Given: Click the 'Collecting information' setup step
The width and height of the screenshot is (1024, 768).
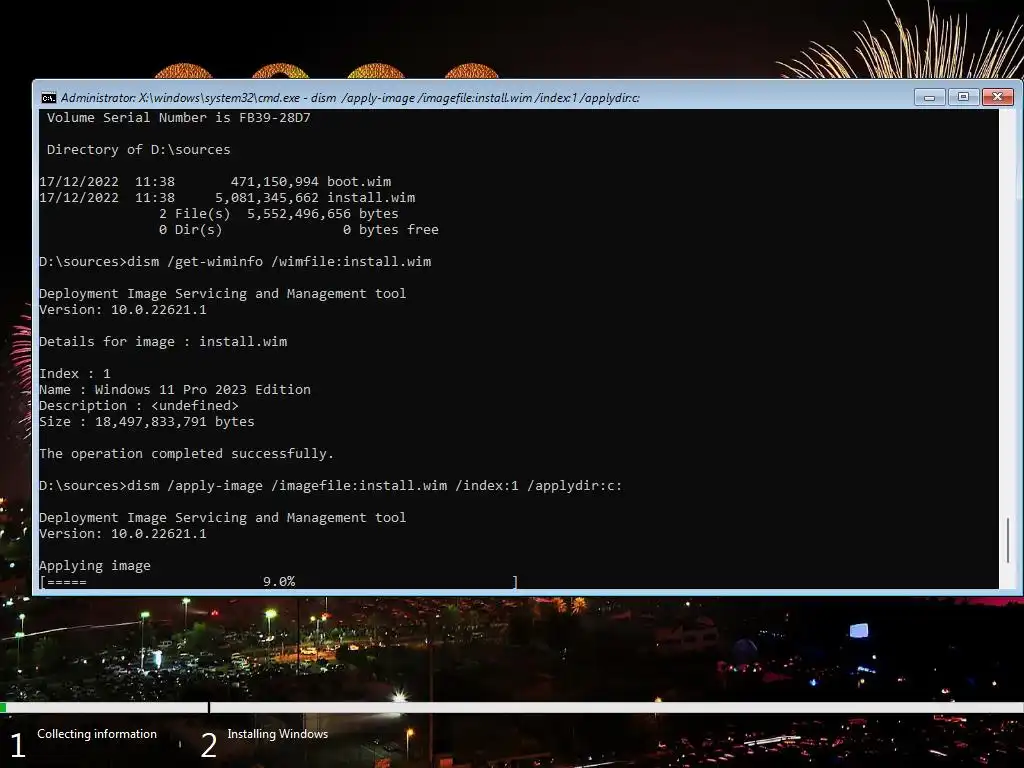Looking at the screenshot, I should [97, 734].
